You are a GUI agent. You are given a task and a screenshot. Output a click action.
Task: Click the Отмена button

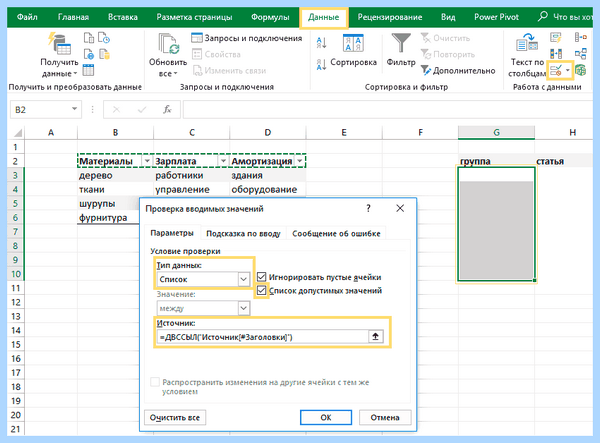(385, 417)
